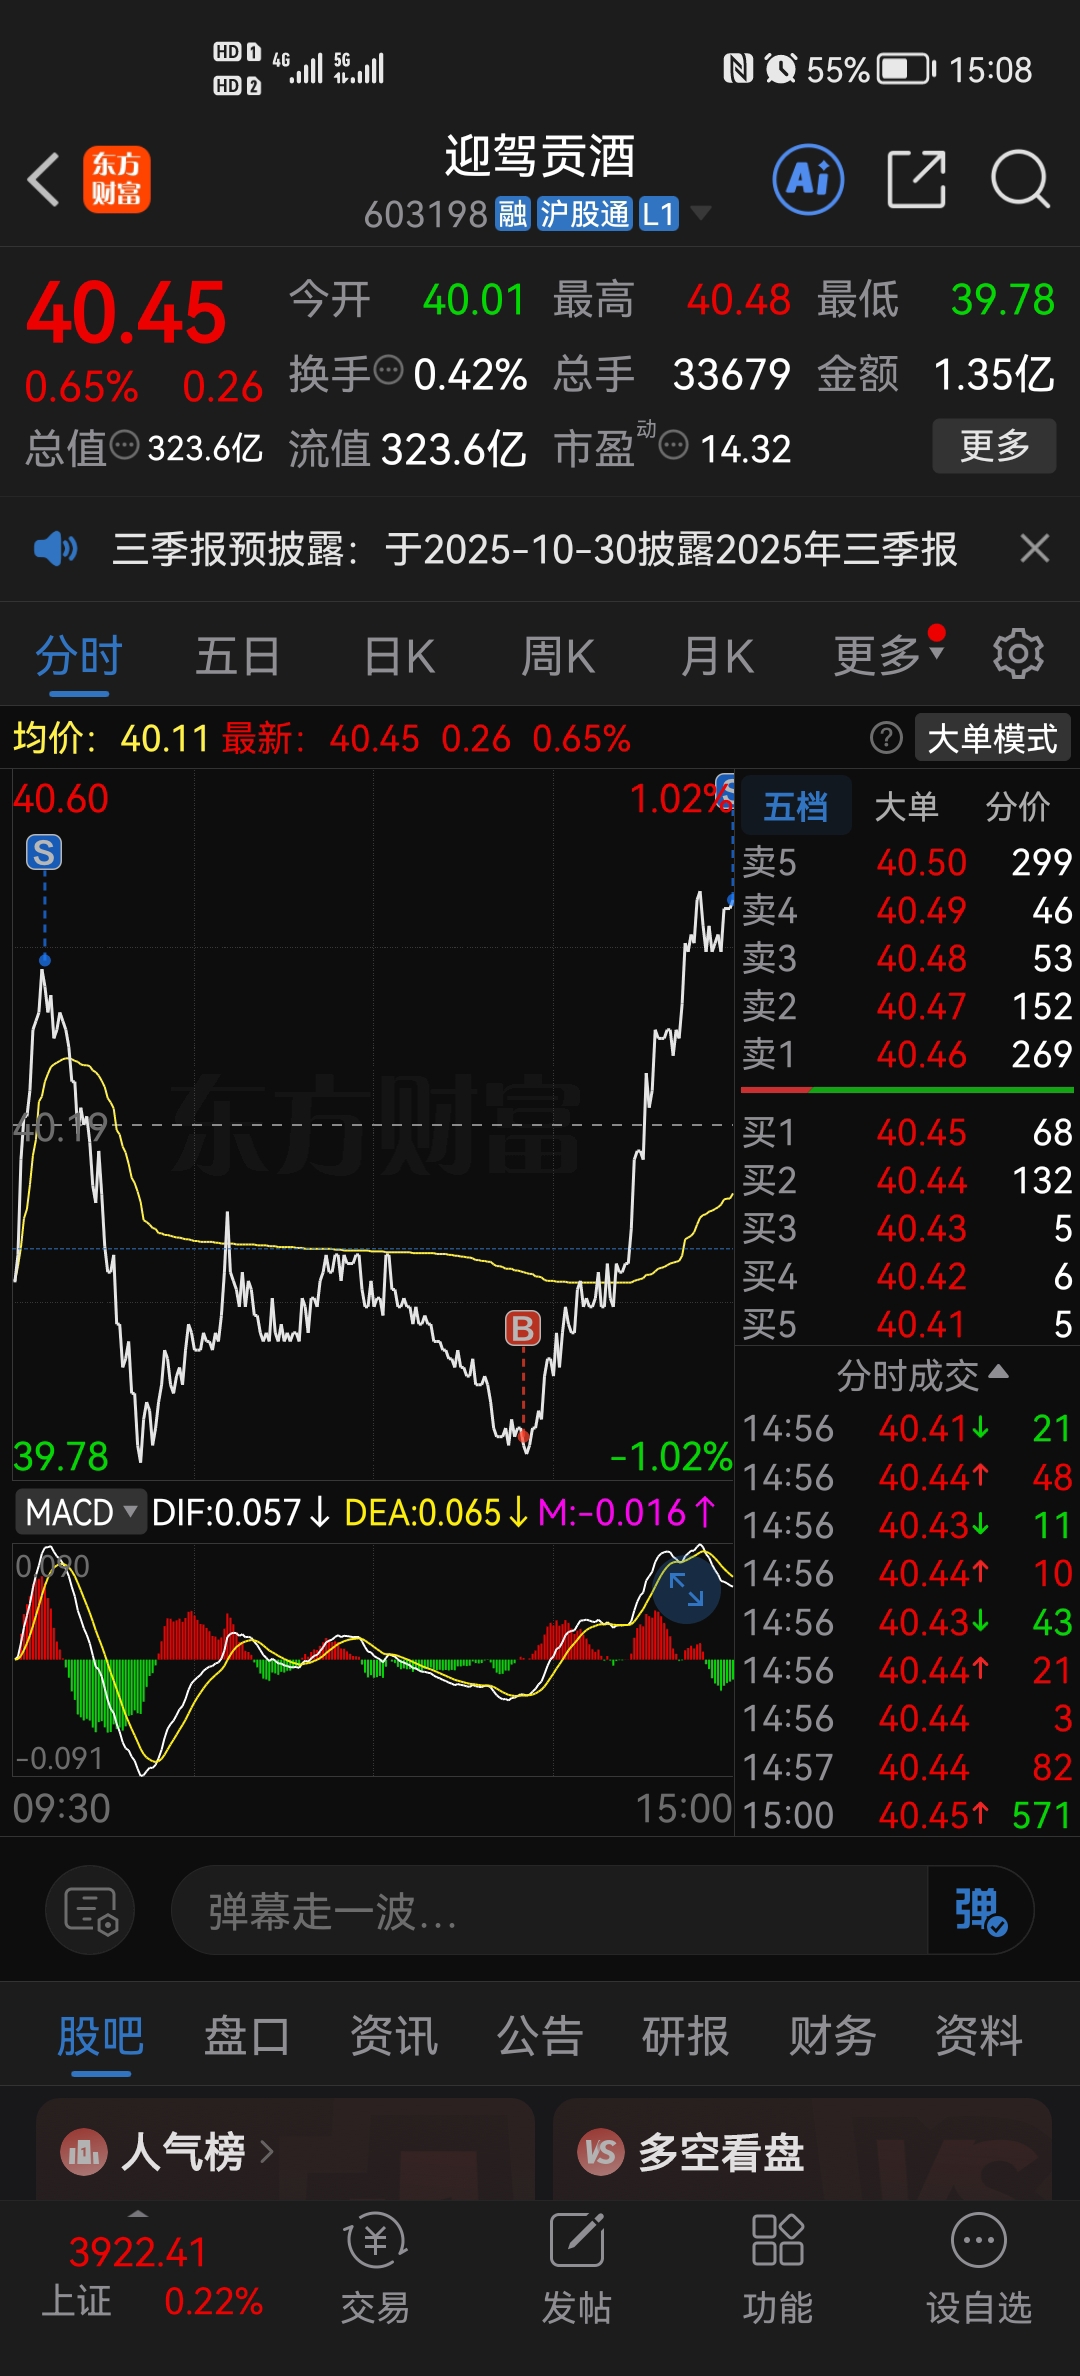Tap the 买1 40.45 order row
The height and width of the screenshot is (2376, 1080).
(907, 1132)
